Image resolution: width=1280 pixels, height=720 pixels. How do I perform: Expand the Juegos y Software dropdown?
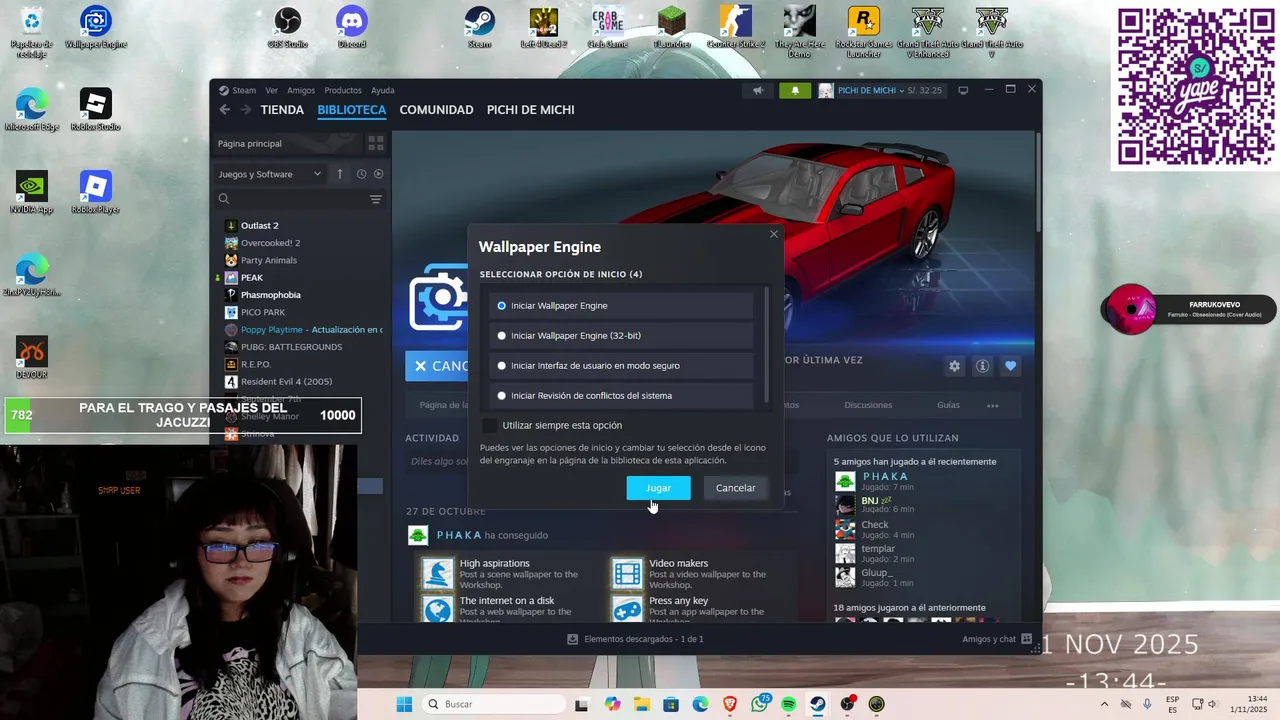[x=270, y=174]
